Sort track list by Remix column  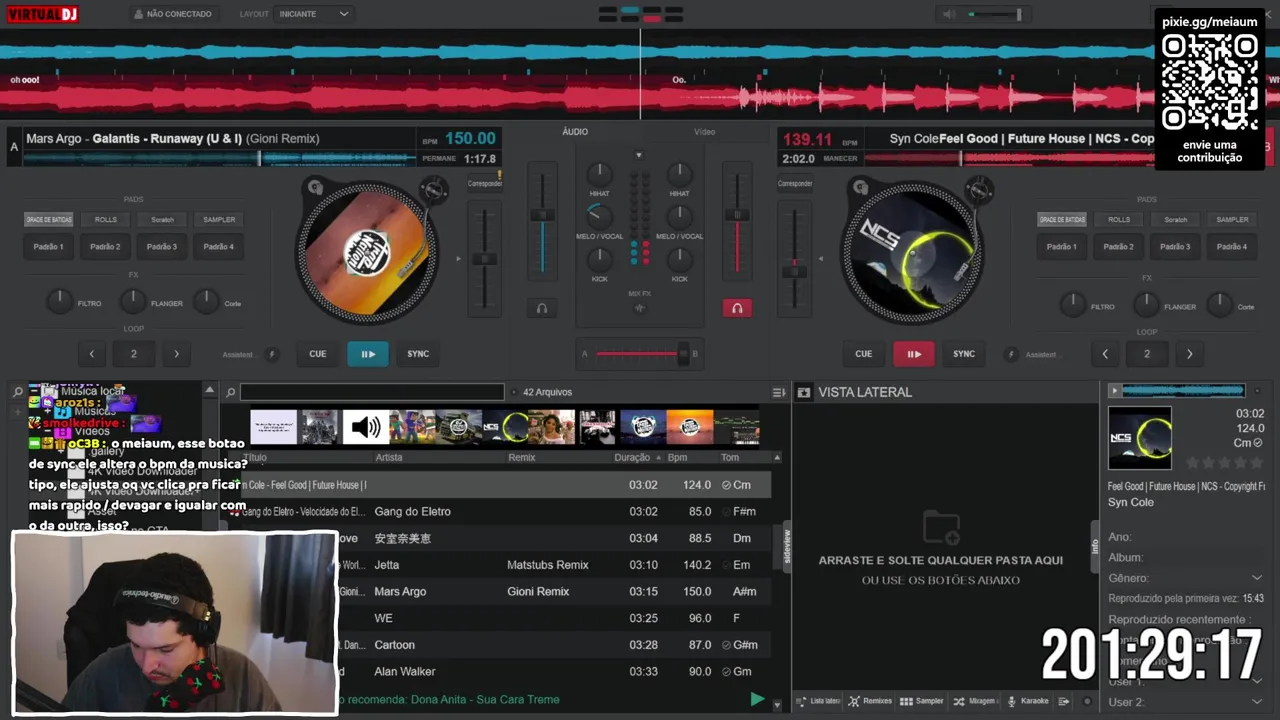click(x=521, y=457)
